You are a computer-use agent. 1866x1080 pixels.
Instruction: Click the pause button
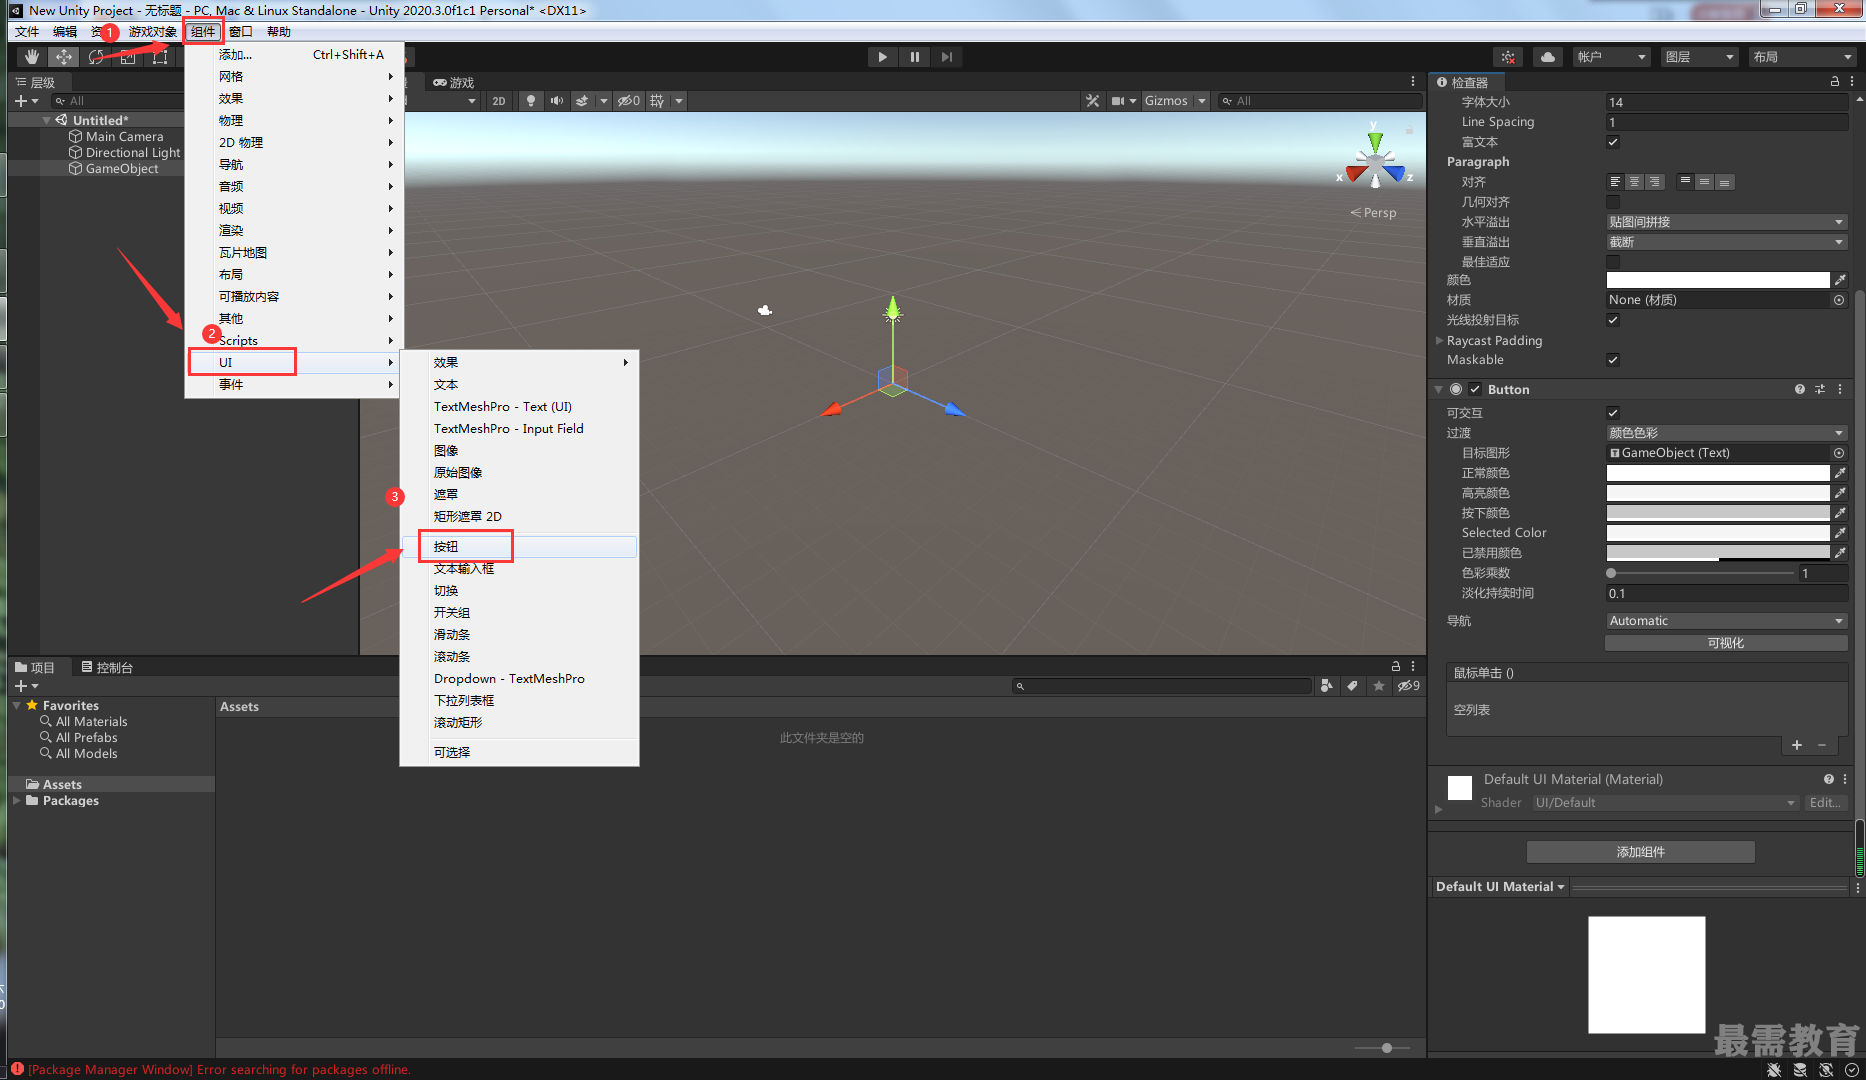914,57
